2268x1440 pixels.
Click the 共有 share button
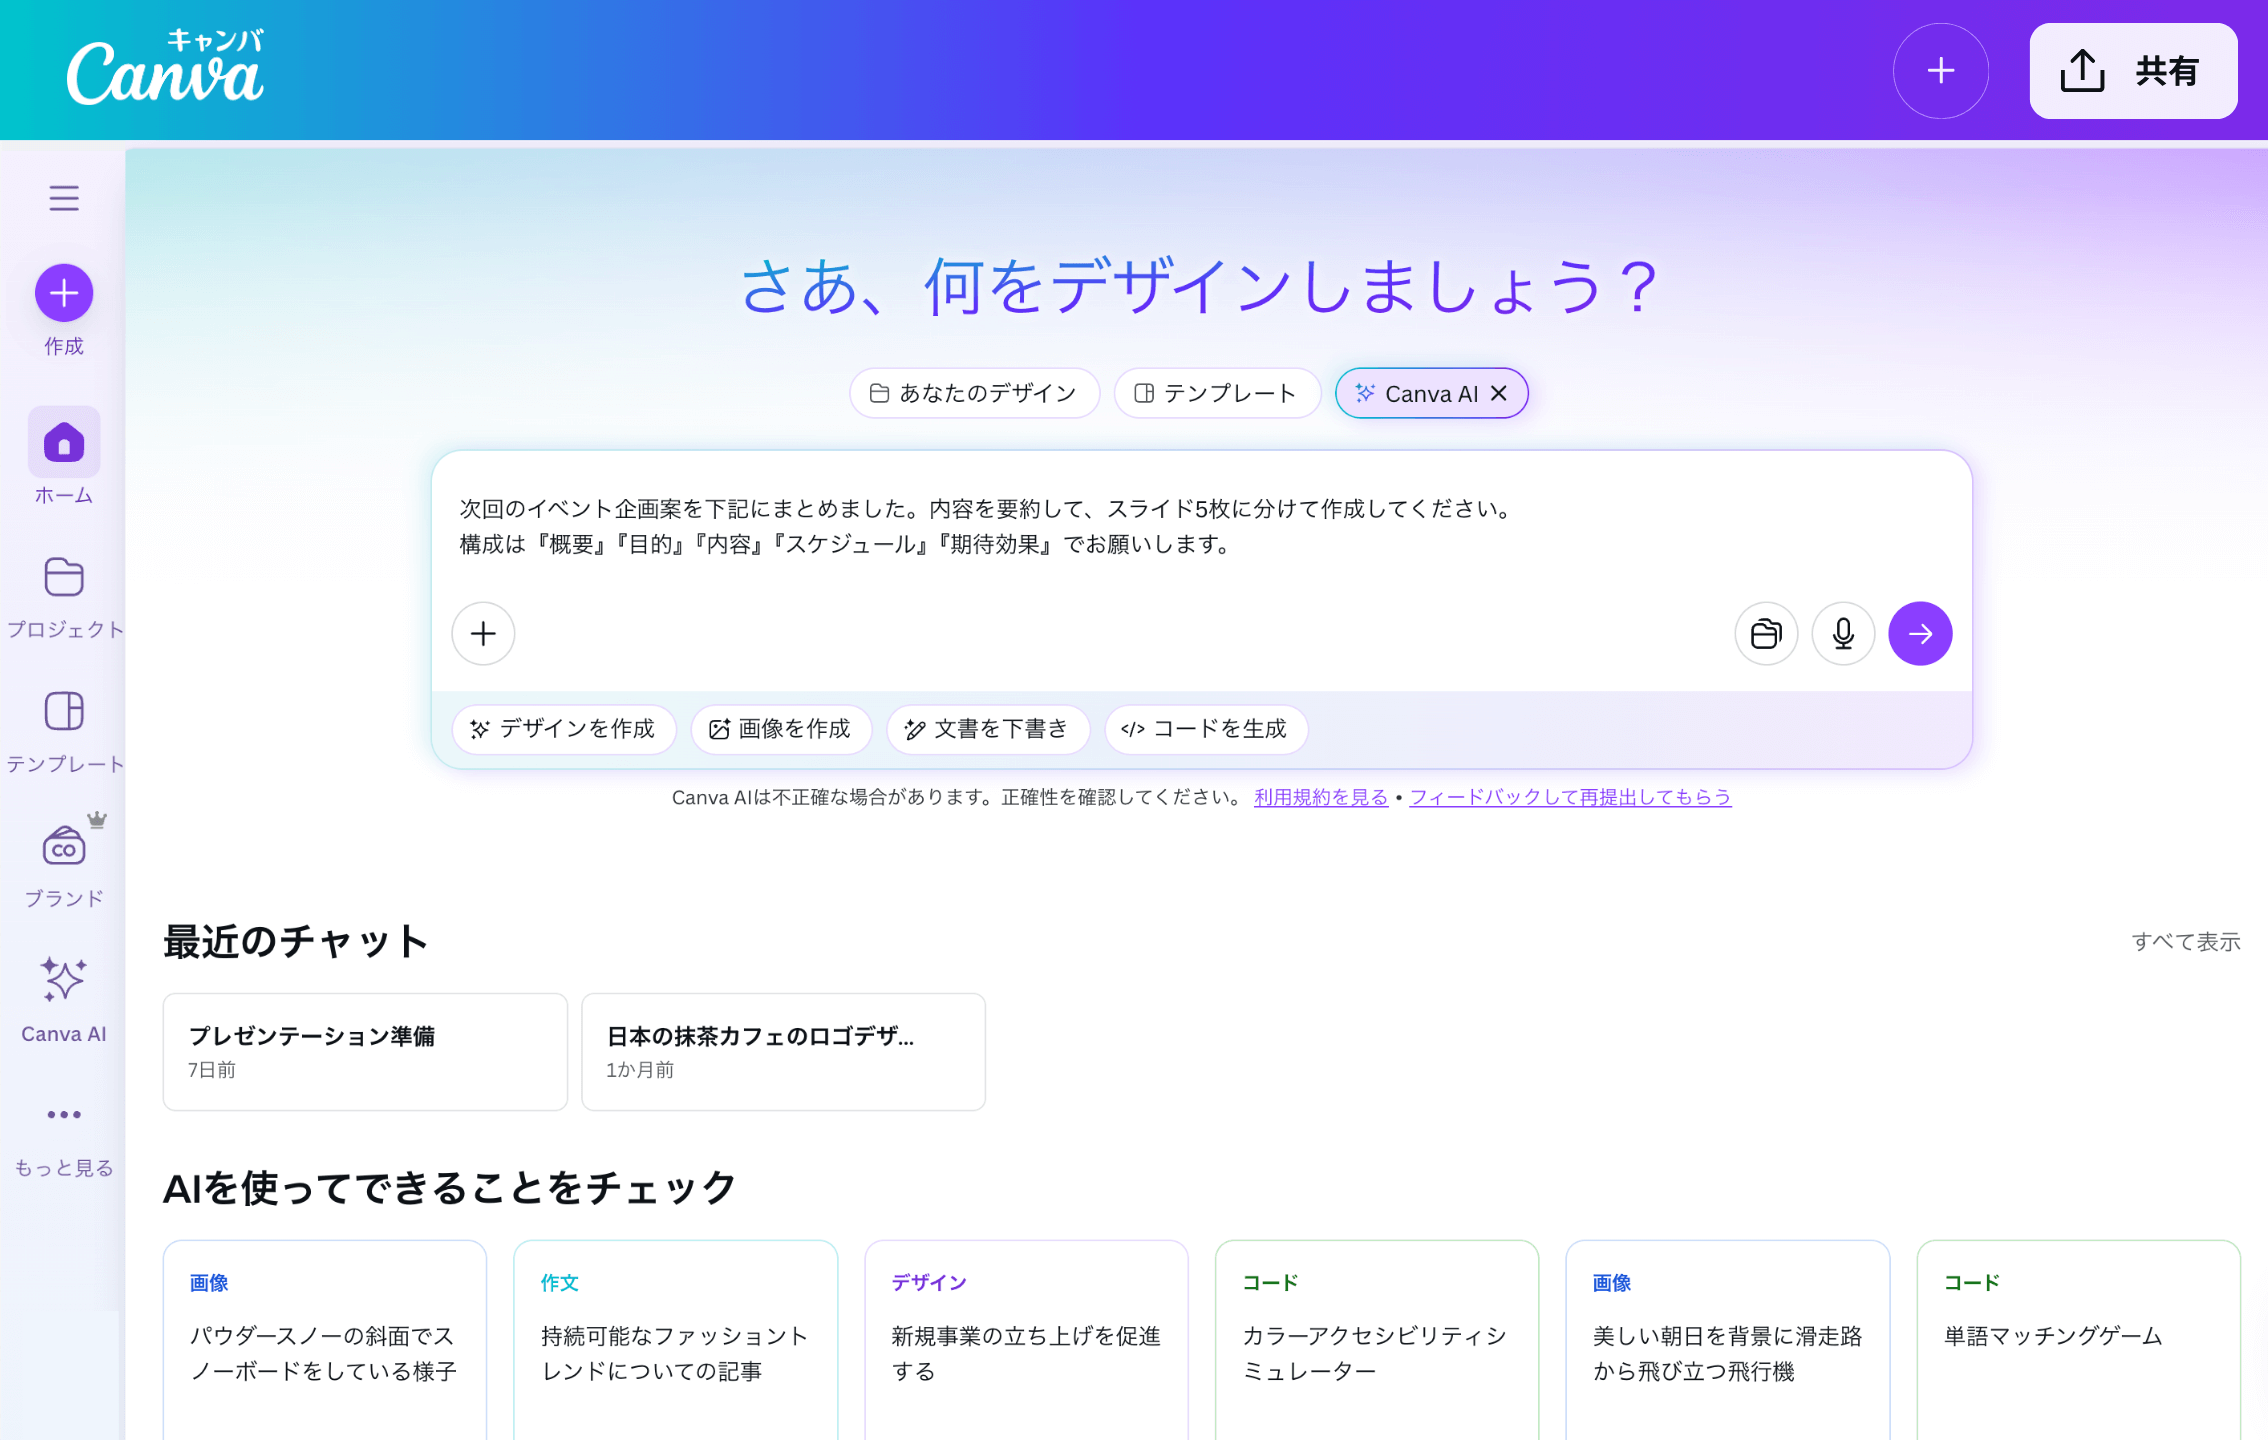click(x=2133, y=71)
